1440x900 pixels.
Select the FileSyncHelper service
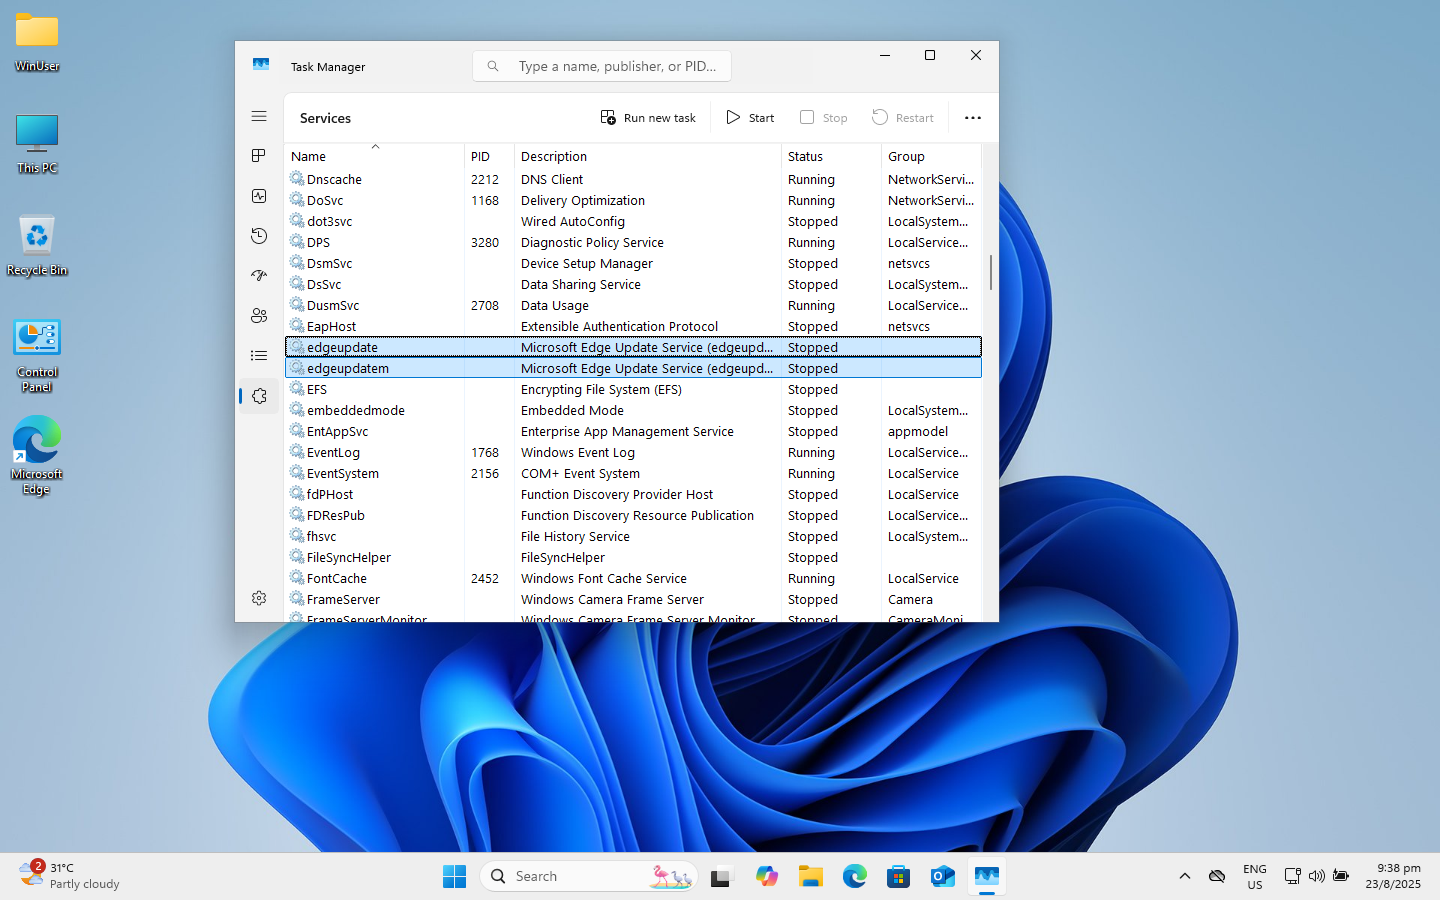[633, 557]
